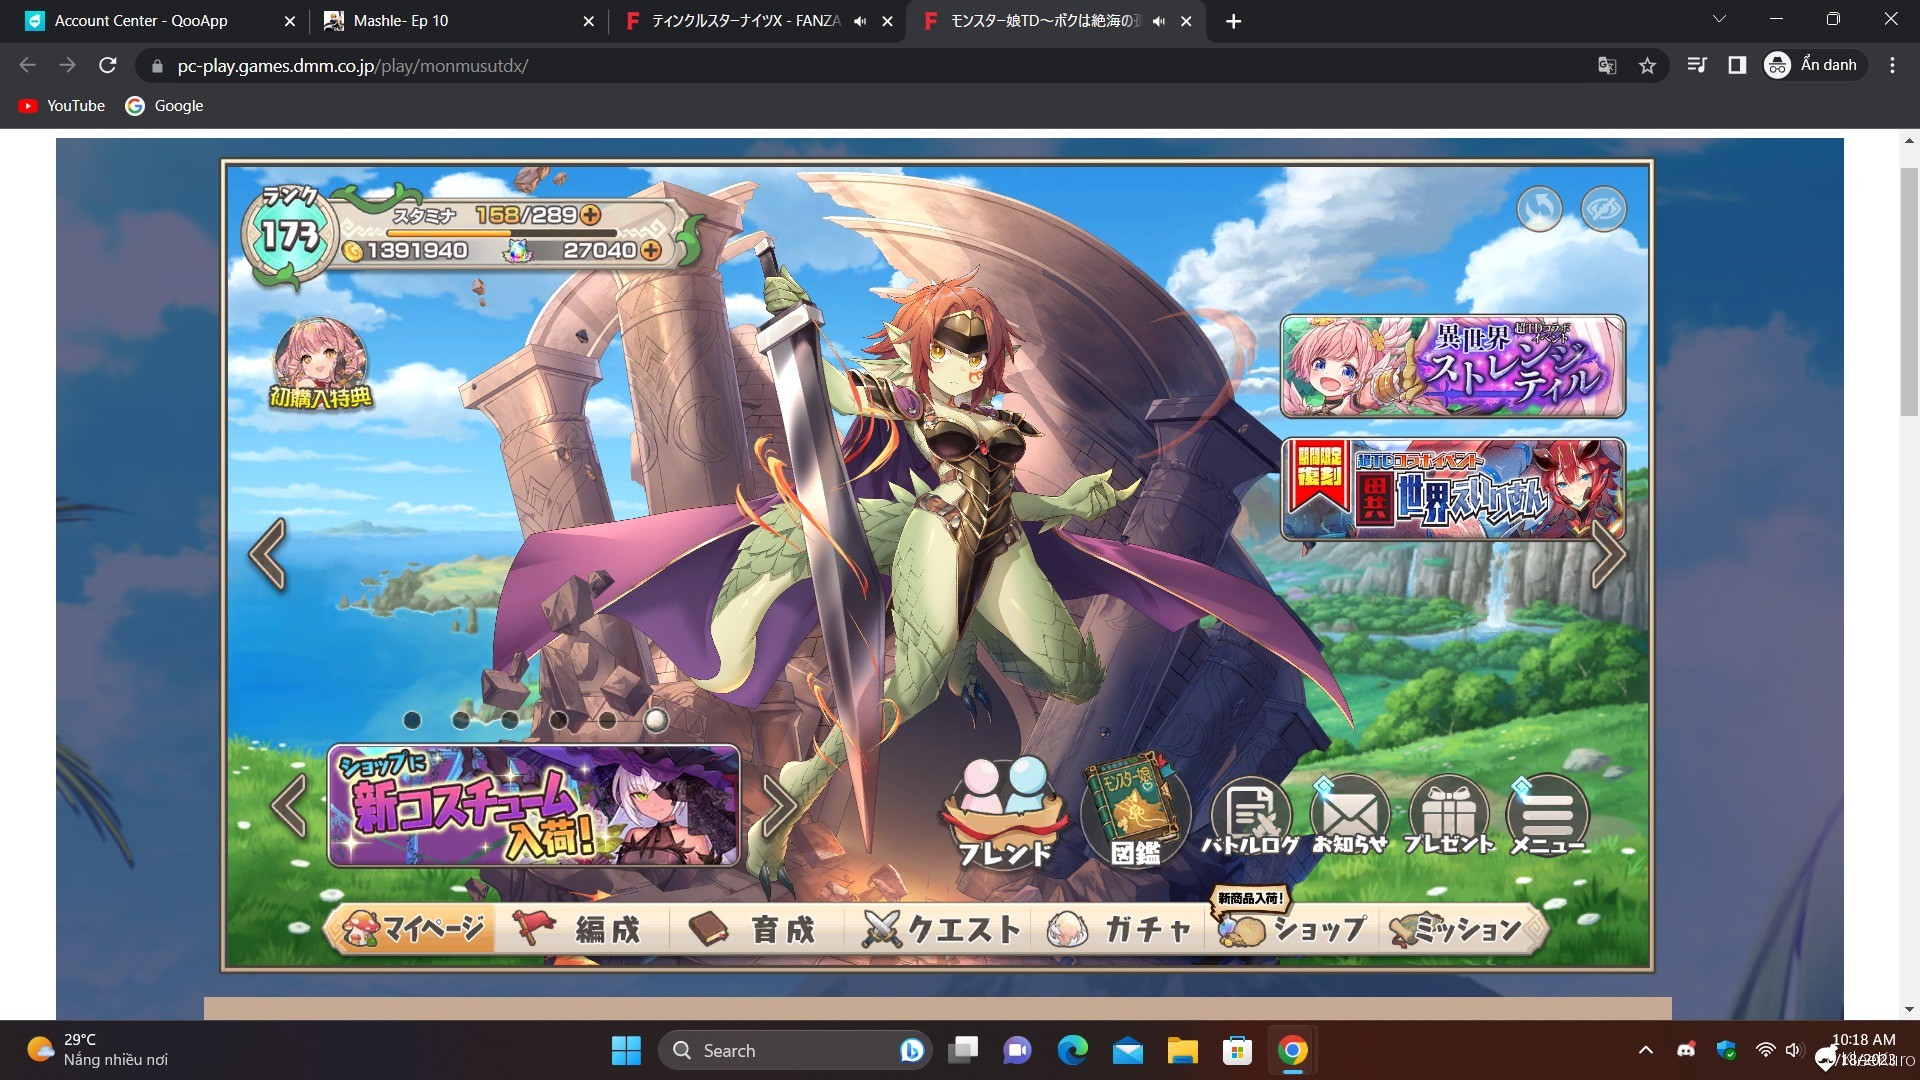Switch to the クエスト quest tab
The height and width of the screenshot is (1080, 1920).
[x=942, y=930]
